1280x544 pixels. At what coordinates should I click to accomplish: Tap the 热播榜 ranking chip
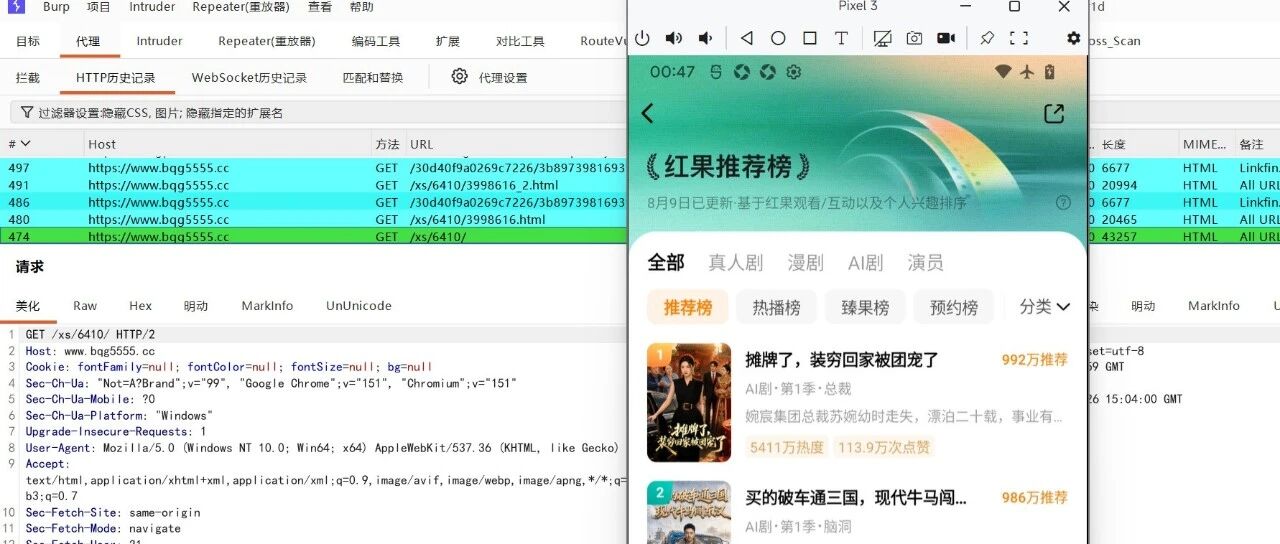(776, 307)
